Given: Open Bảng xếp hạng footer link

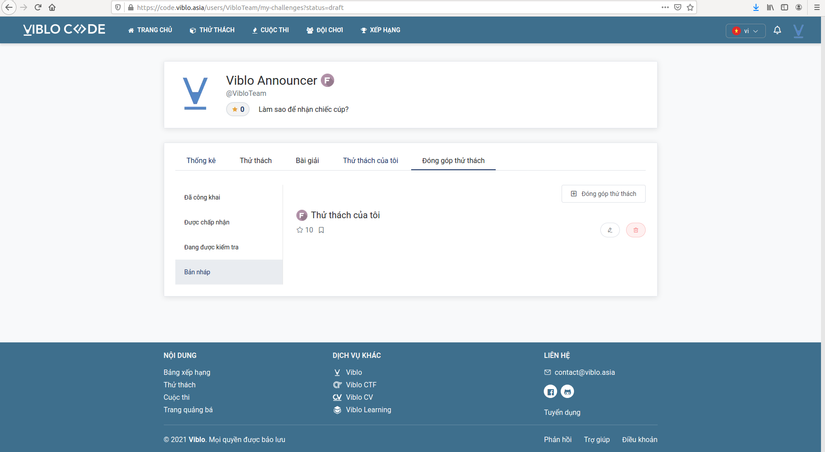Looking at the screenshot, I should point(187,372).
